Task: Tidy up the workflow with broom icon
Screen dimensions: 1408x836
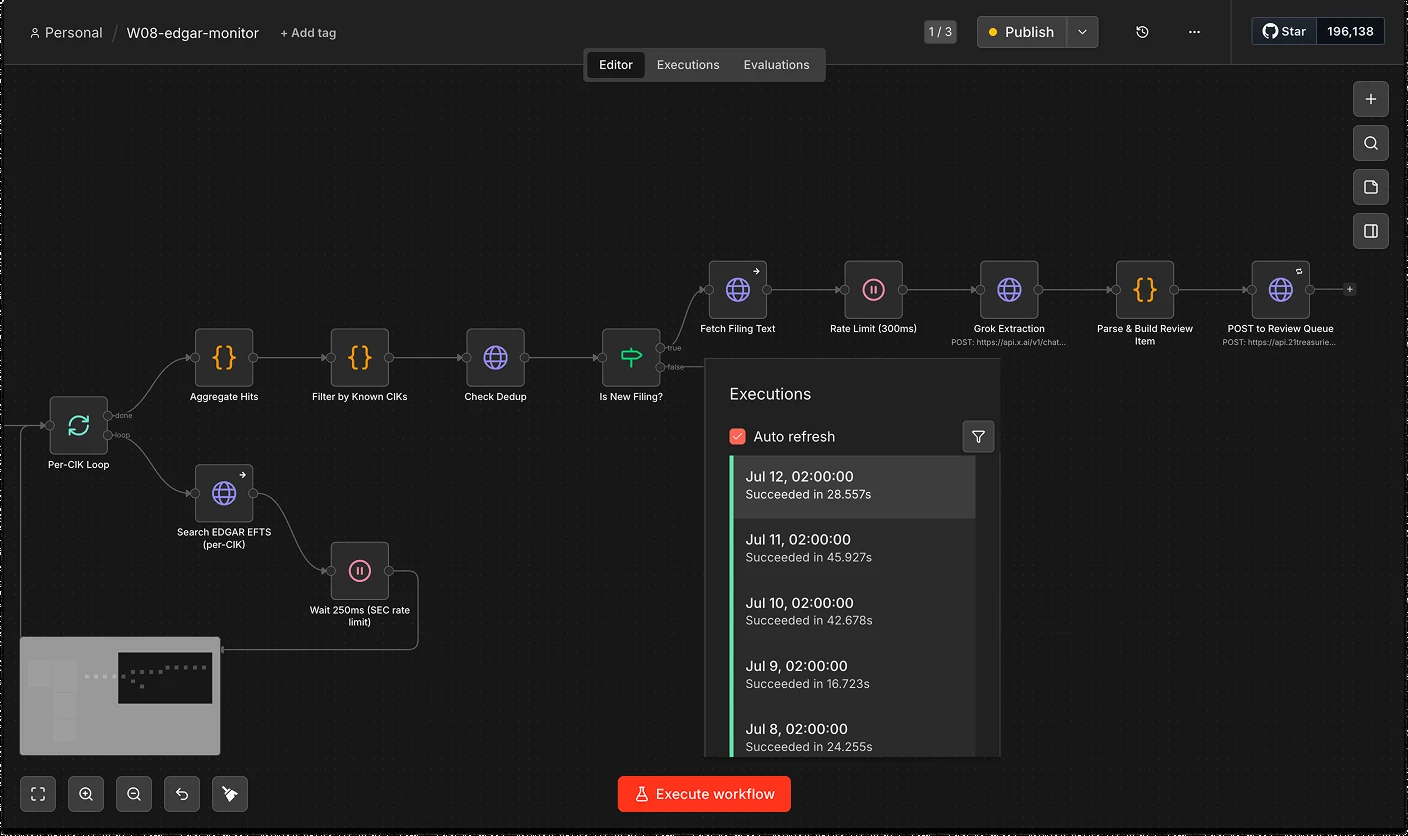Action: tap(230, 794)
